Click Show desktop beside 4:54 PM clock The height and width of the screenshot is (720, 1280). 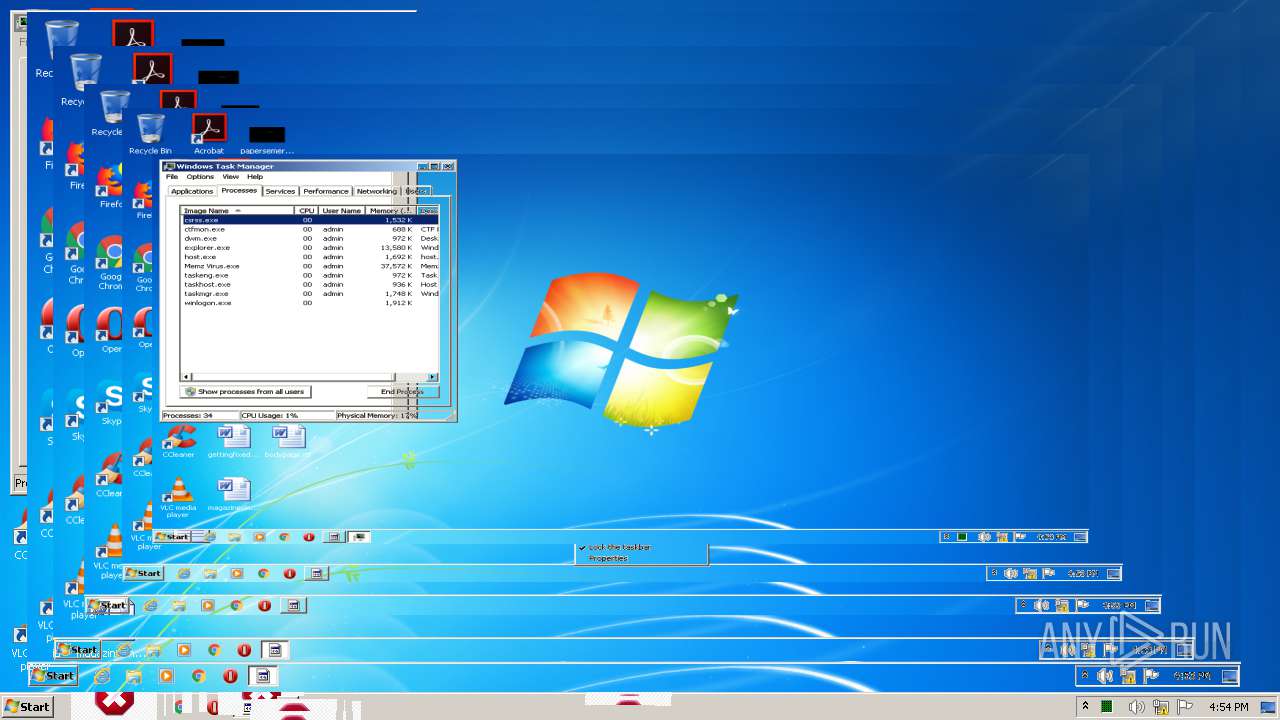pyautogui.click(x=1269, y=706)
